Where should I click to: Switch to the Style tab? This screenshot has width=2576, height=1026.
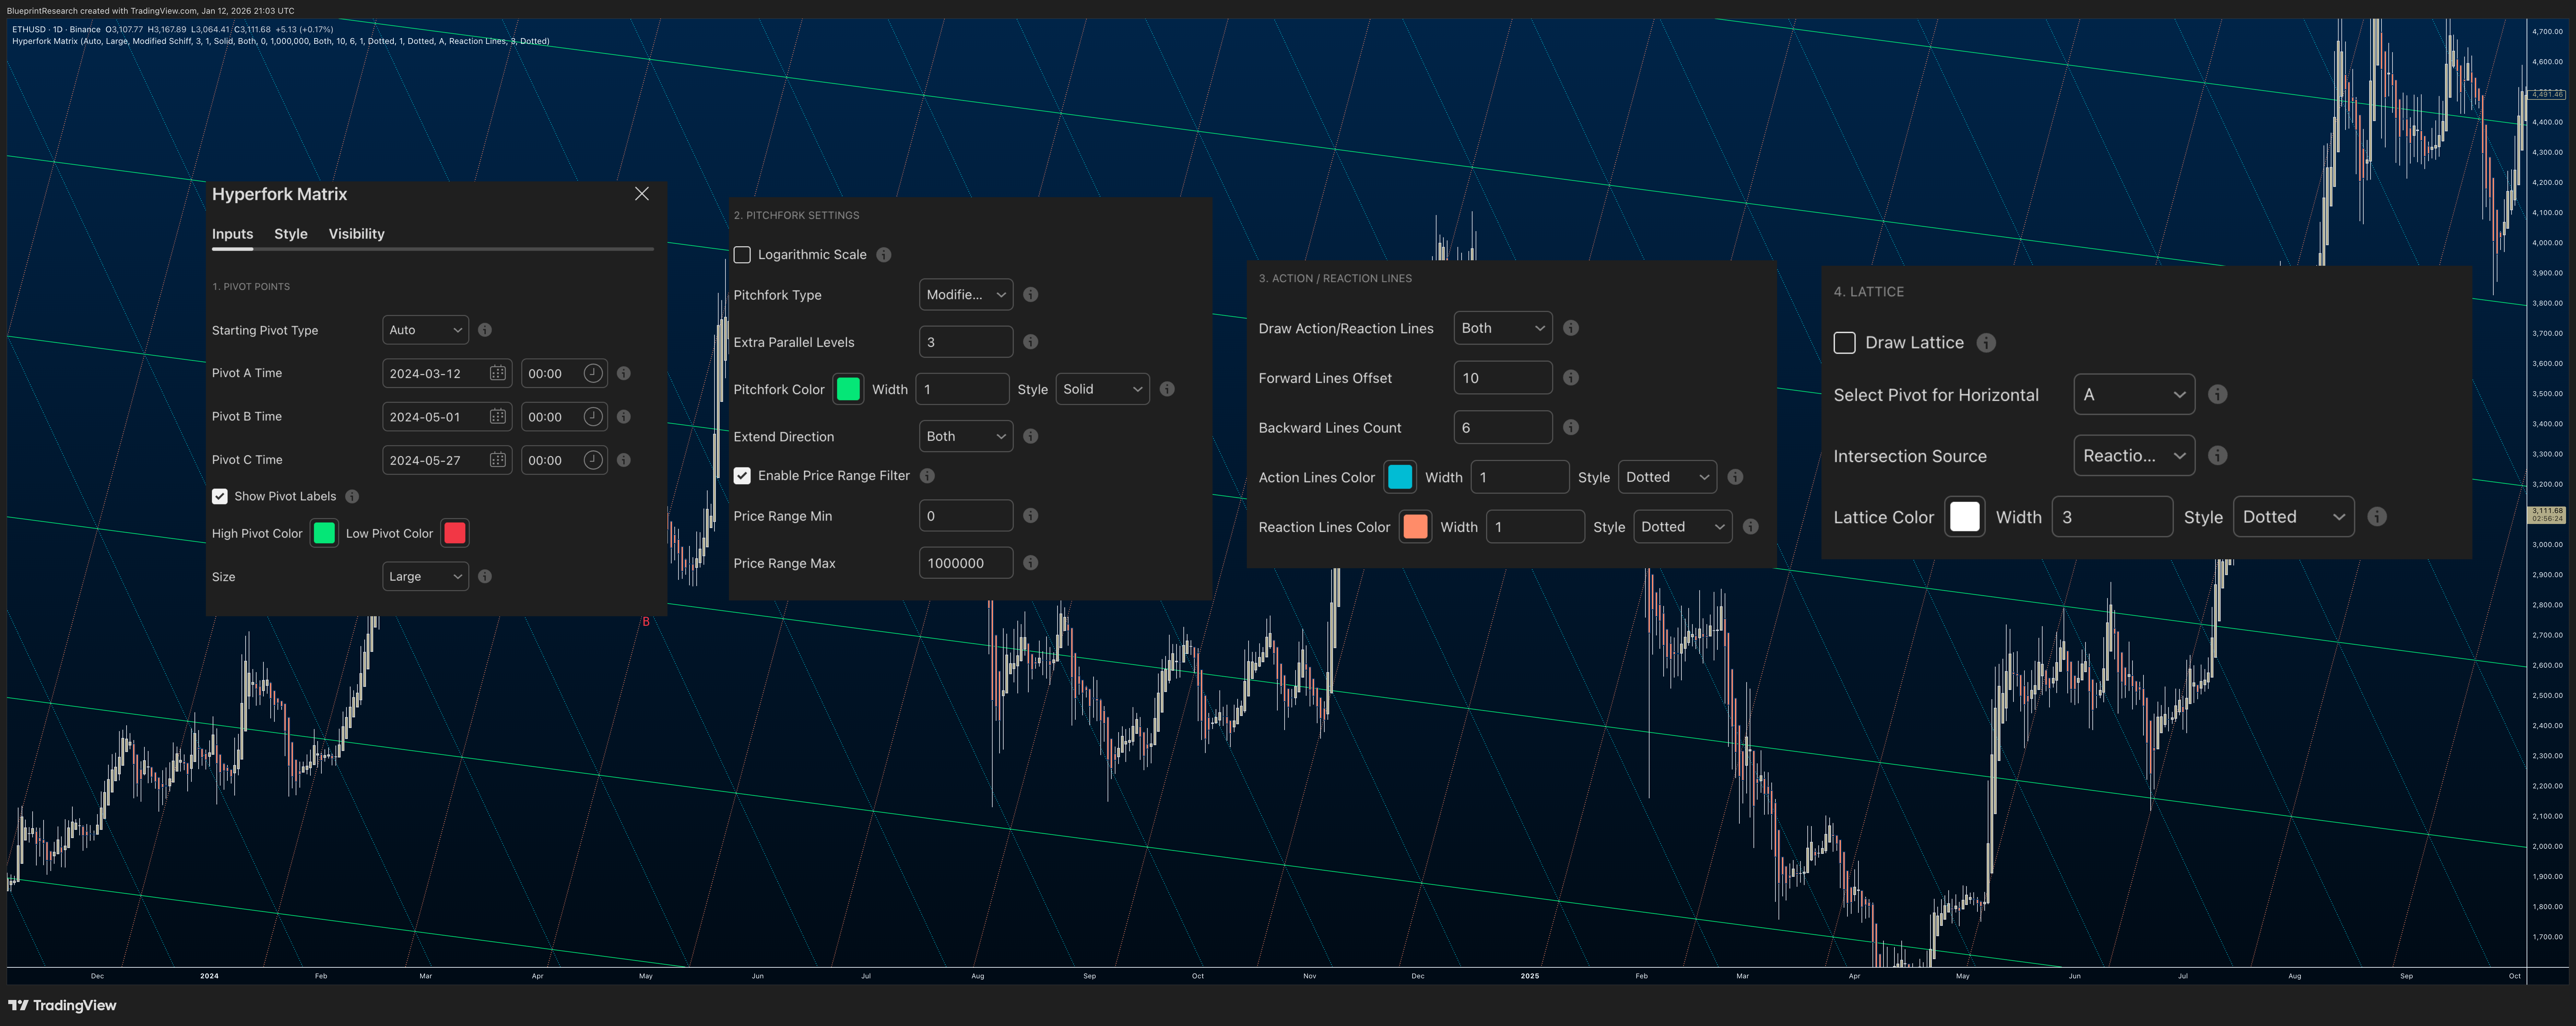(291, 234)
